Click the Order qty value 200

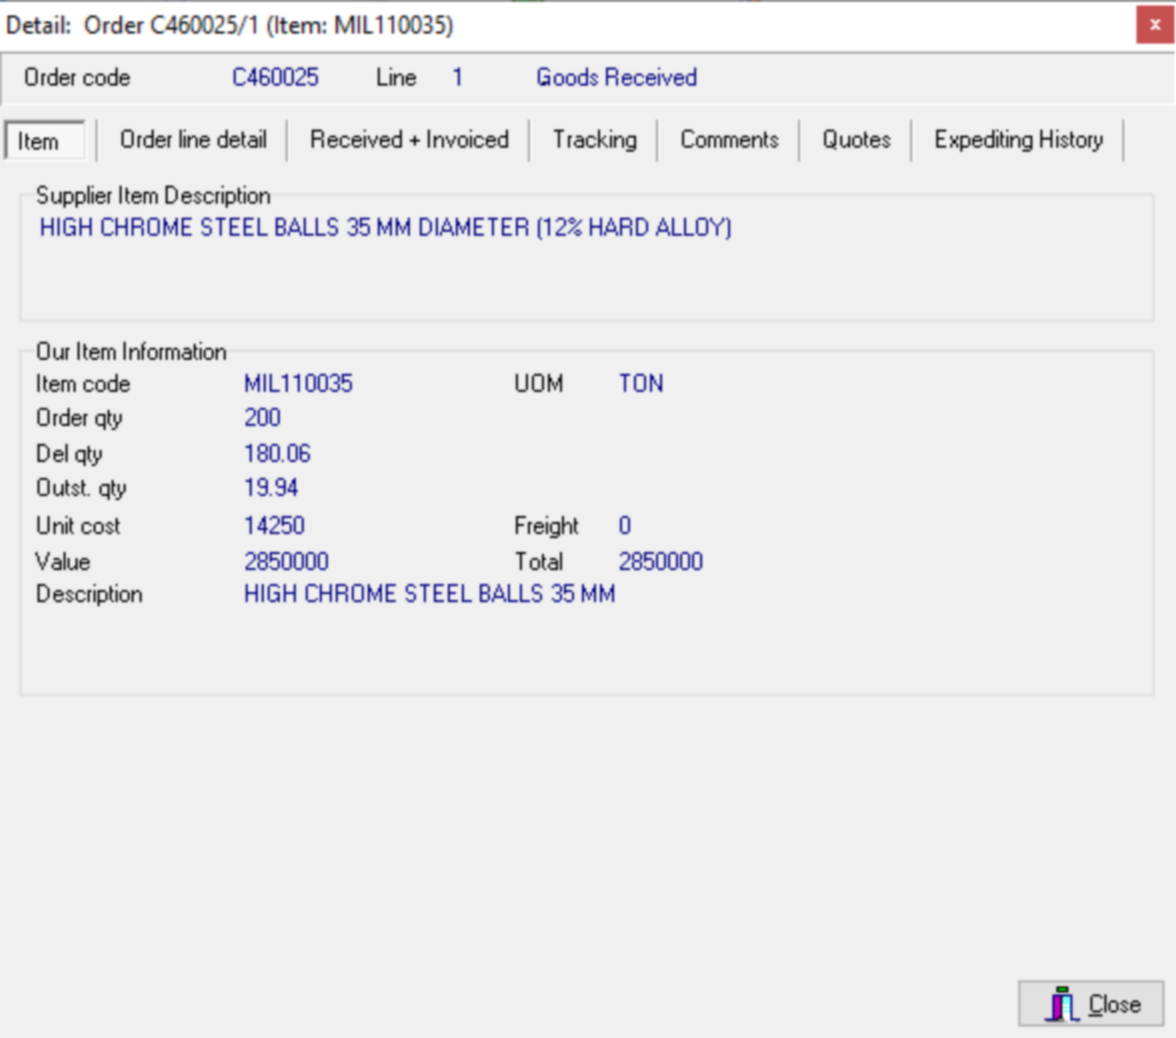pyautogui.click(x=262, y=418)
